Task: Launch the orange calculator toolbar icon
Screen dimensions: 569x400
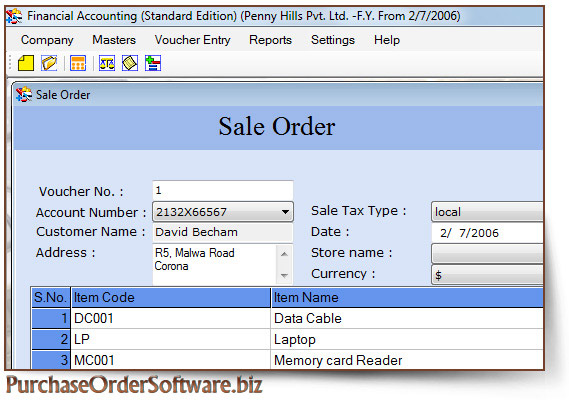Action: (78, 63)
